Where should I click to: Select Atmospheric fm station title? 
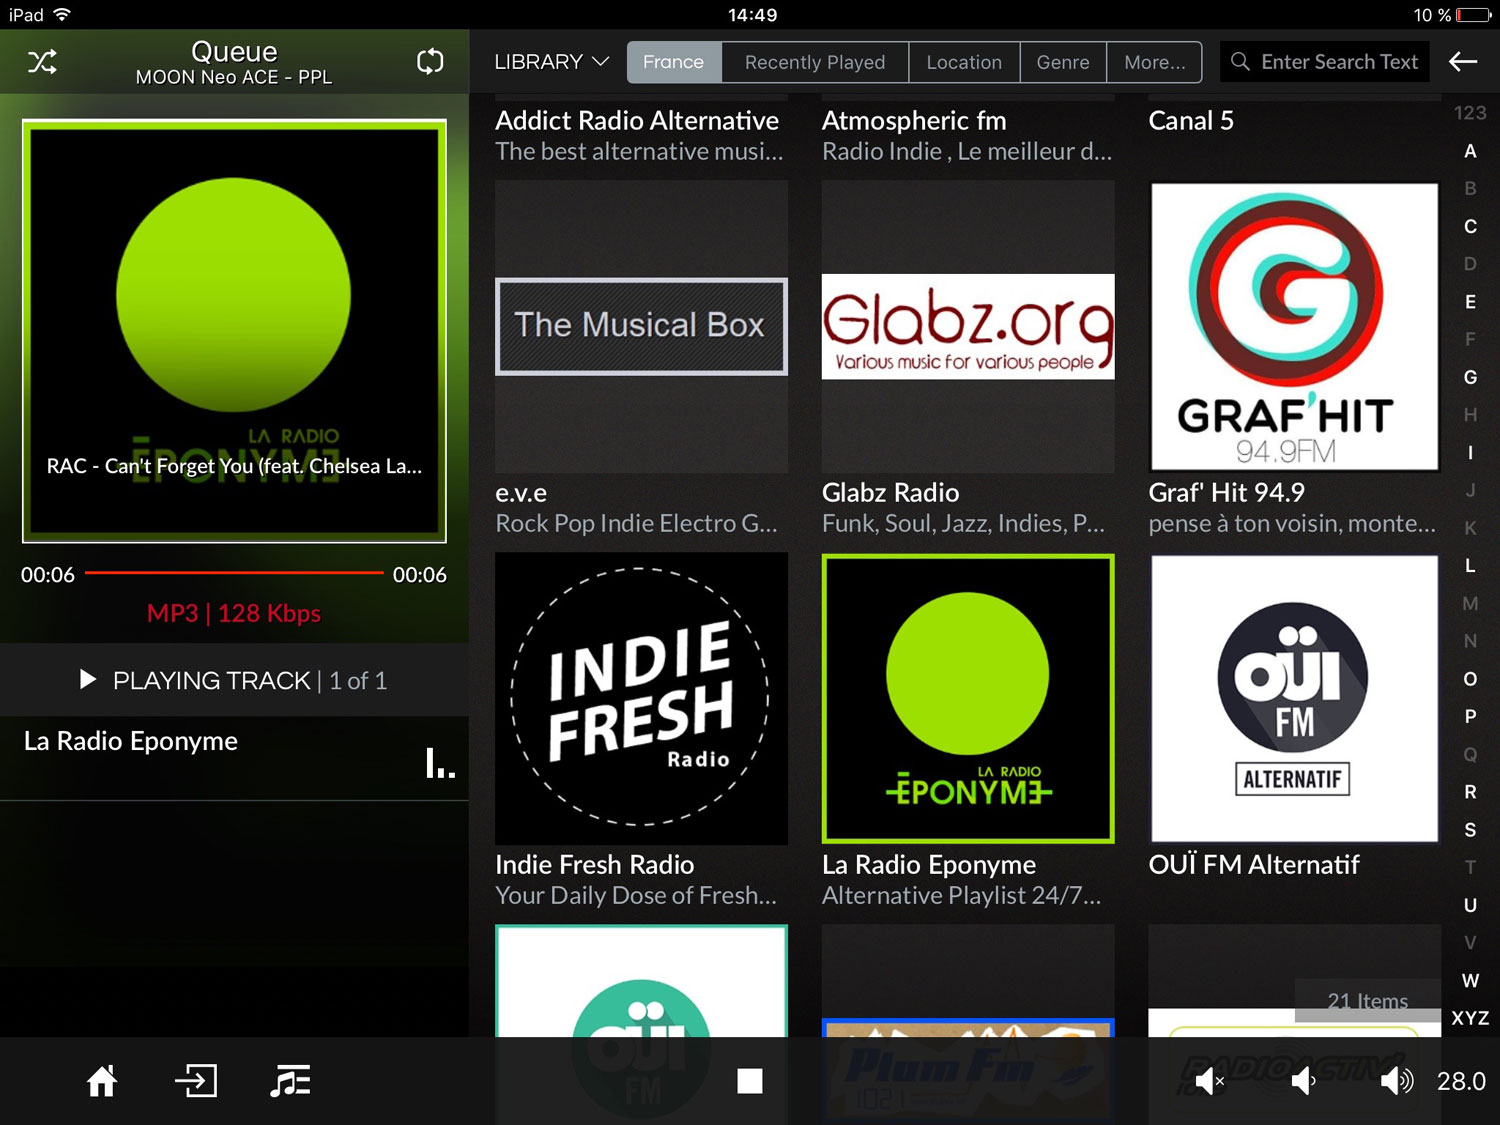click(914, 121)
